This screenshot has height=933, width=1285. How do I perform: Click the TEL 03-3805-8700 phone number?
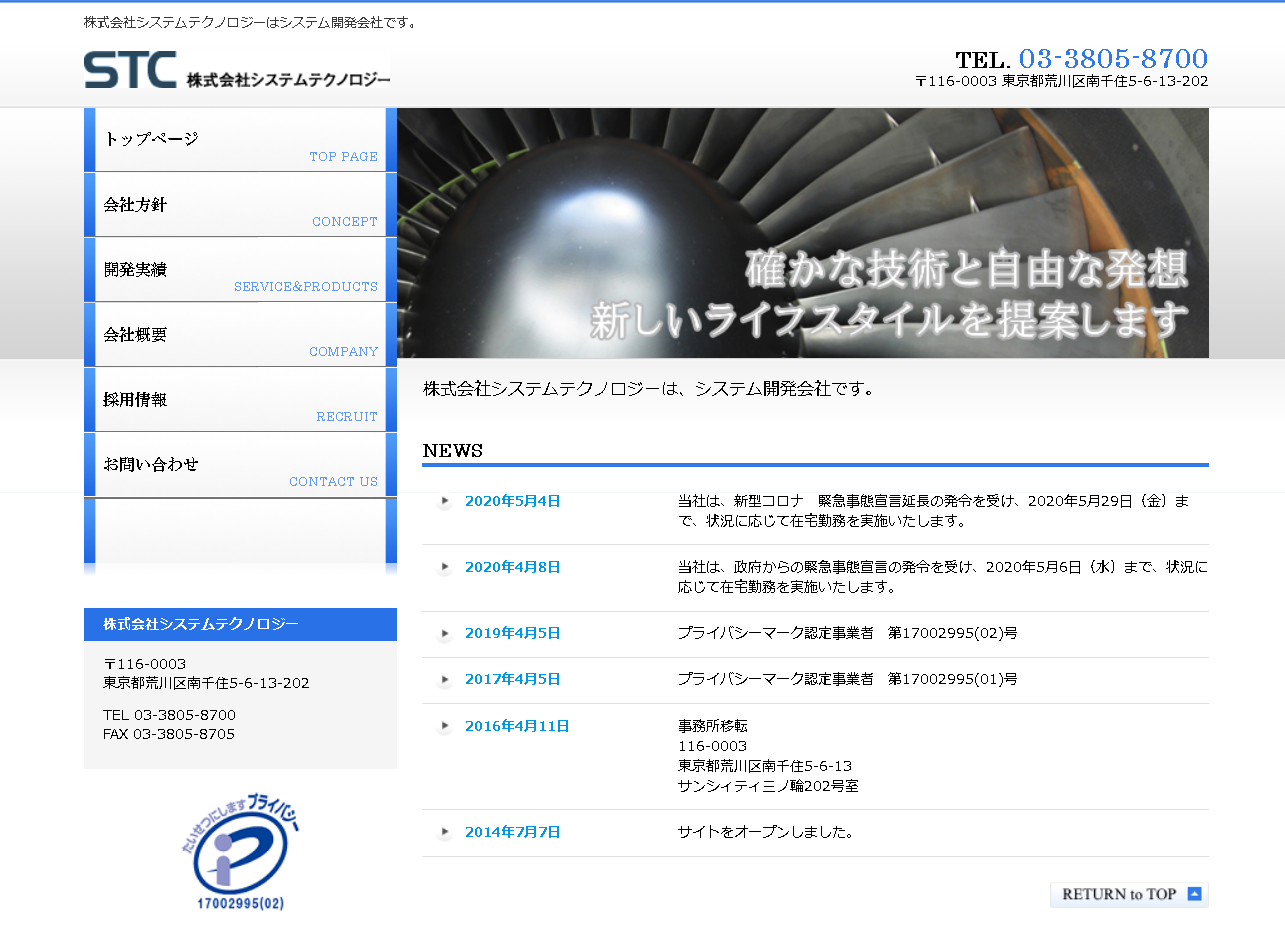[x=1112, y=58]
